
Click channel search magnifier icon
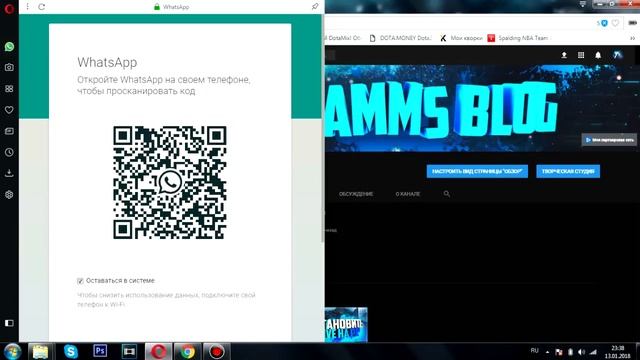pos(447,194)
